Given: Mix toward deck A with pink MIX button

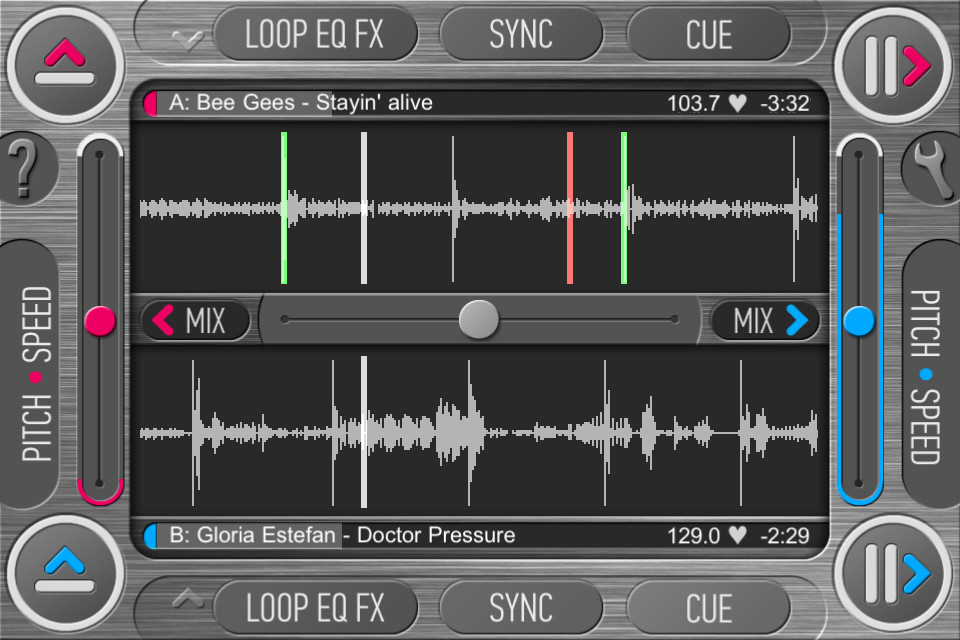Looking at the screenshot, I should (x=195, y=320).
